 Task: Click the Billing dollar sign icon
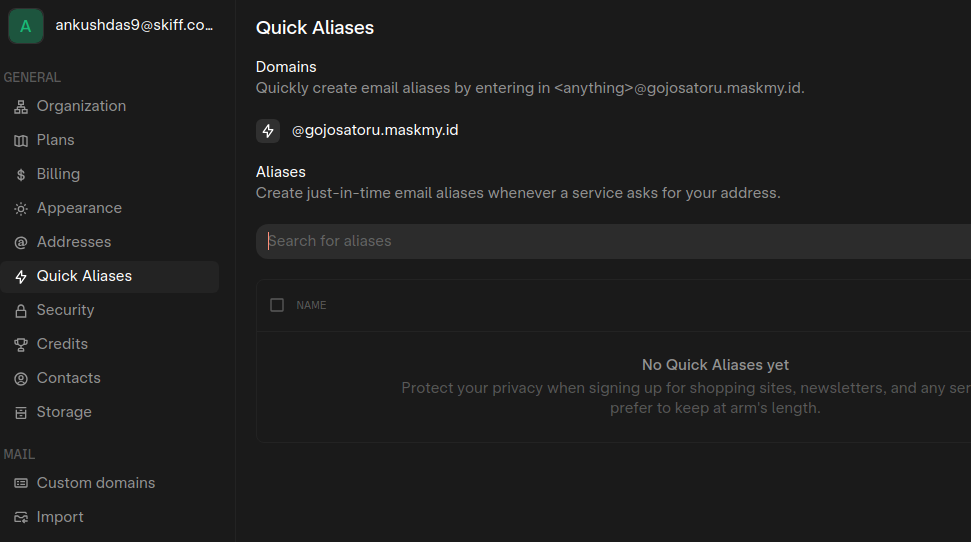(21, 174)
